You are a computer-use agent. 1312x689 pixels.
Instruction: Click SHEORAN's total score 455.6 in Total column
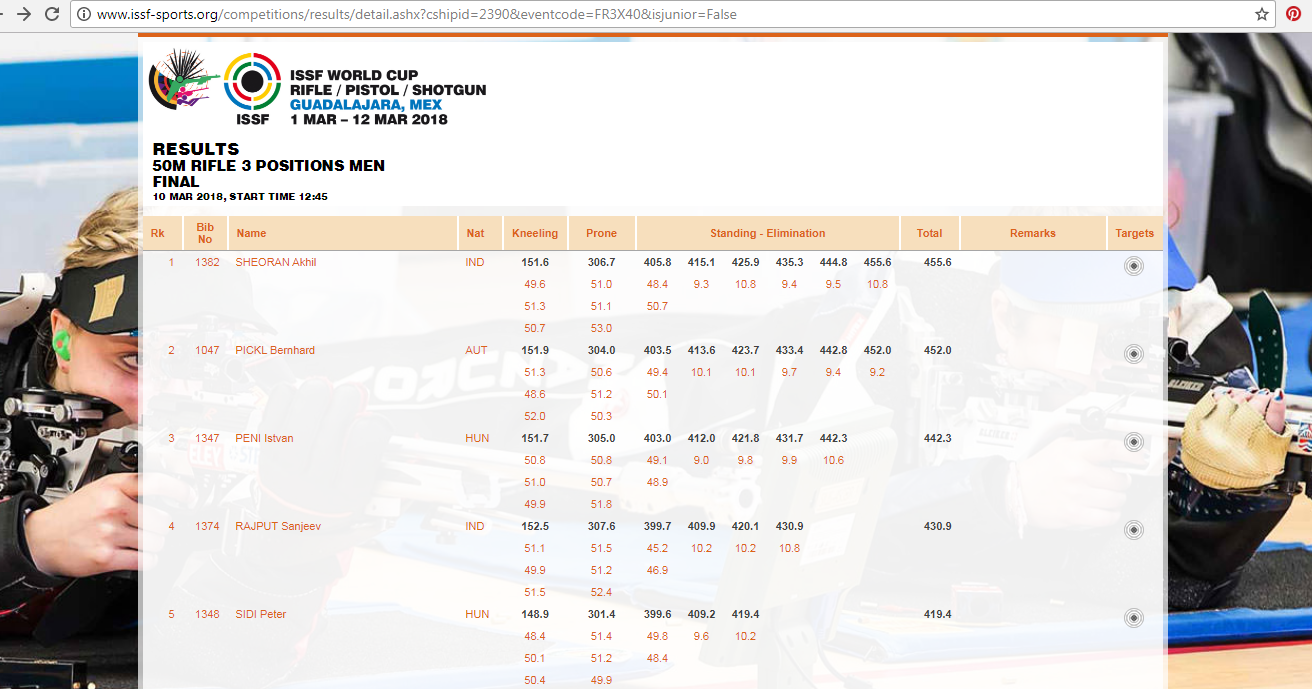coord(937,262)
